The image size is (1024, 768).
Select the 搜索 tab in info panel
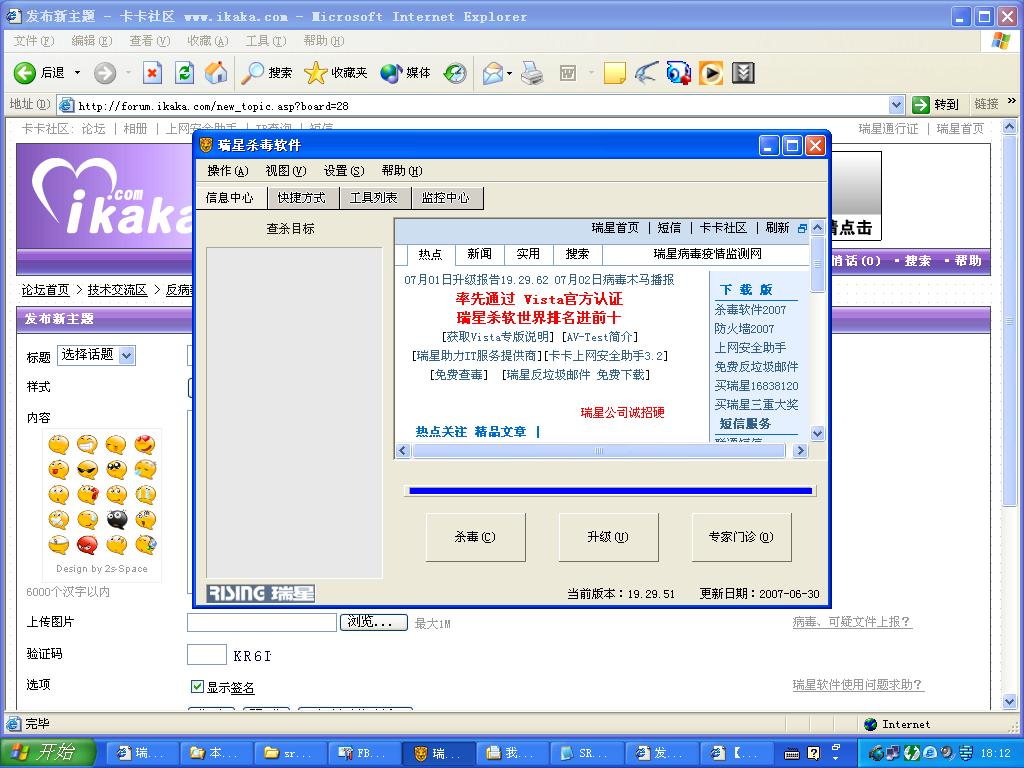pyautogui.click(x=577, y=253)
